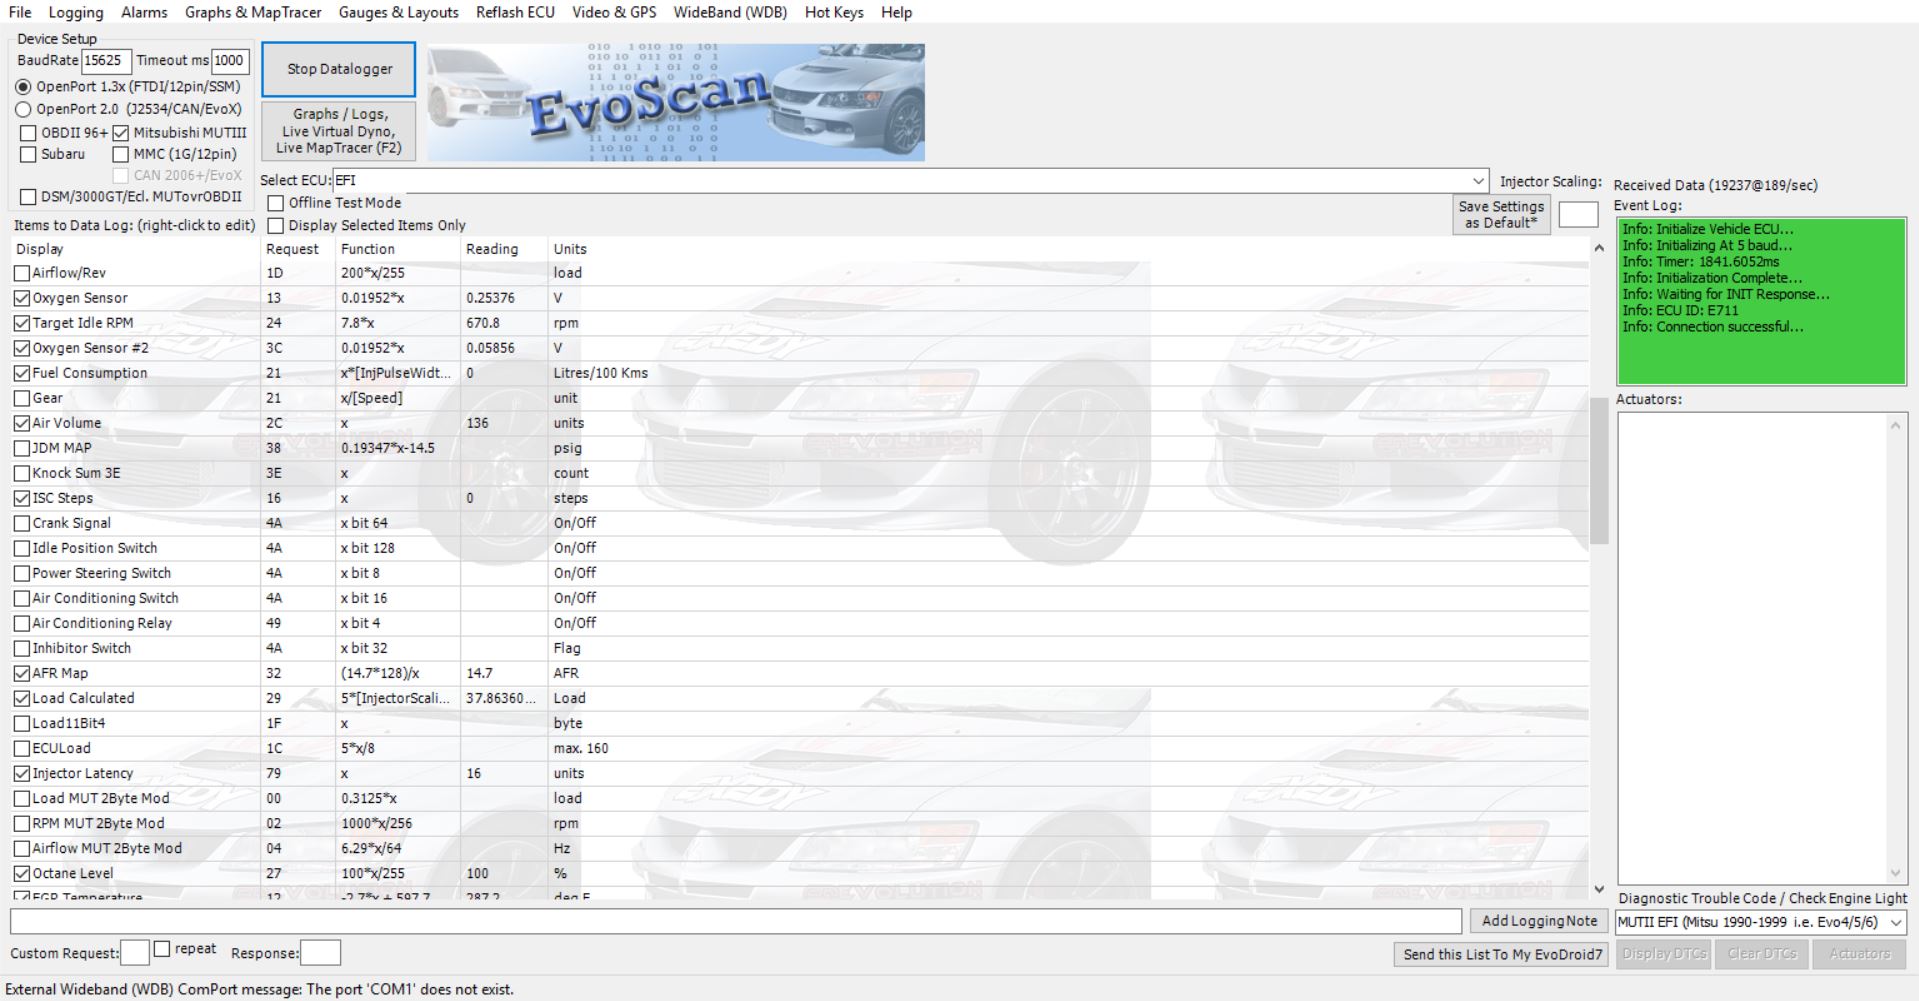Uncheck the Octane Level checkbox
The width and height of the screenshot is (1919, 1001).
point(22,873)
